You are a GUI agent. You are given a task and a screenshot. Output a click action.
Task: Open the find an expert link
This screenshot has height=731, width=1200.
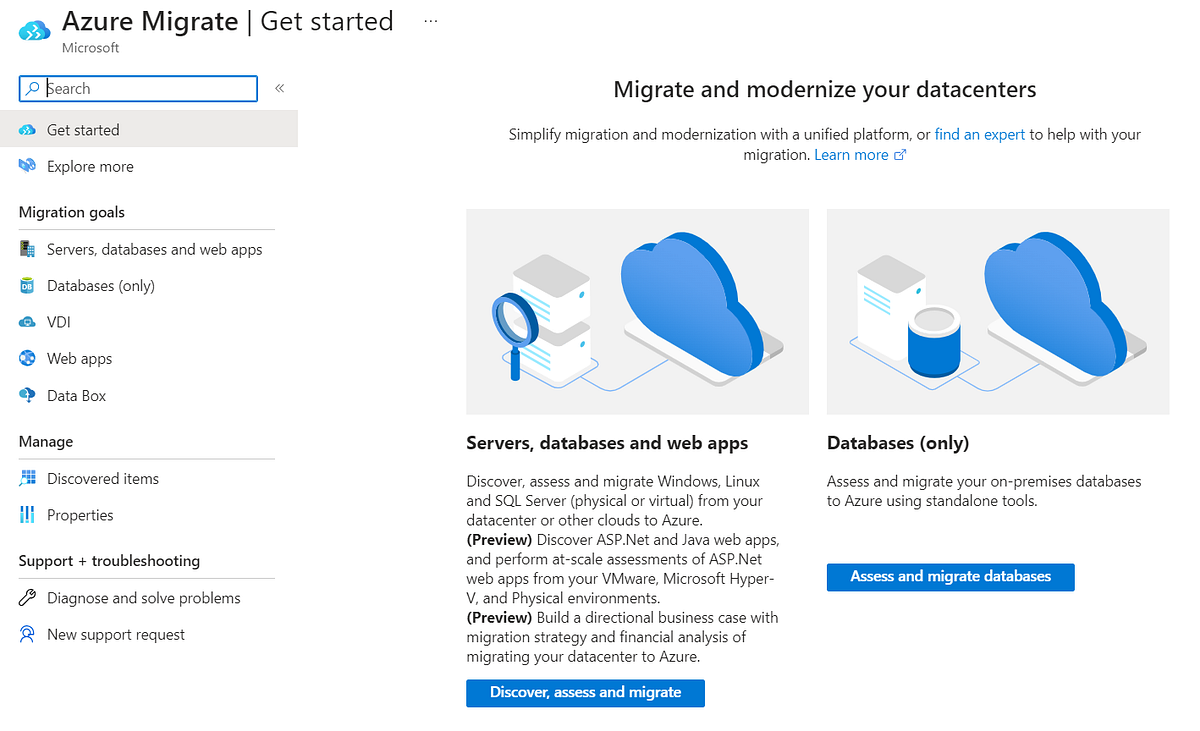click(x=979, y=133)
